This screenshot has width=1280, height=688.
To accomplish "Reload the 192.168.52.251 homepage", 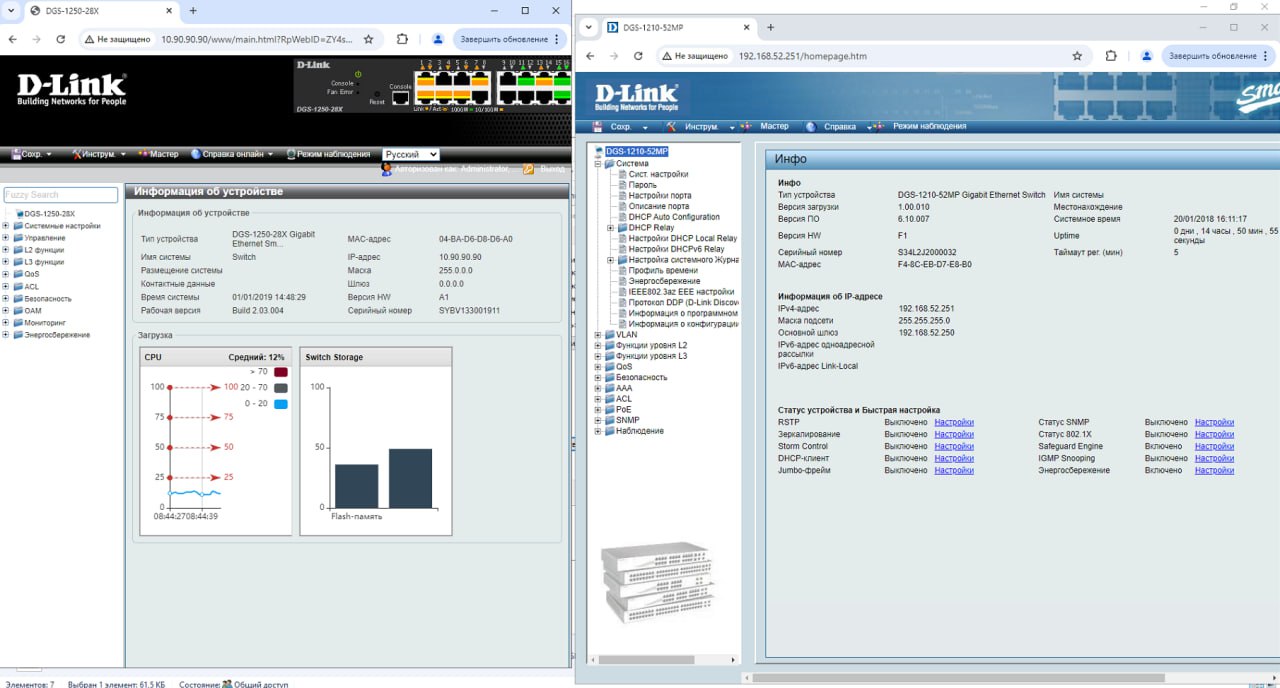I will click(637, 56).
